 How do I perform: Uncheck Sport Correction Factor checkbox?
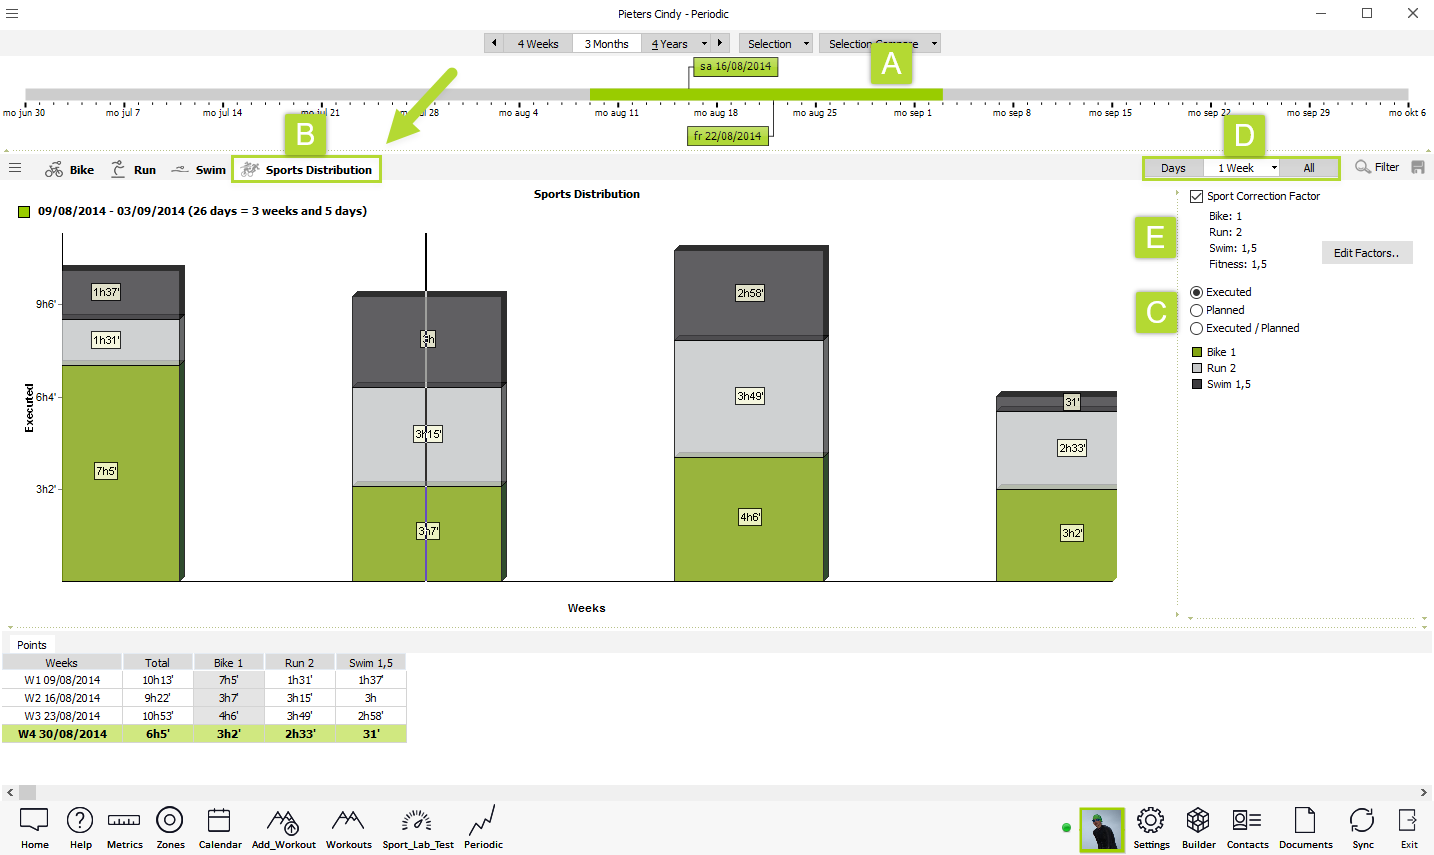[x=1197, y=197]
